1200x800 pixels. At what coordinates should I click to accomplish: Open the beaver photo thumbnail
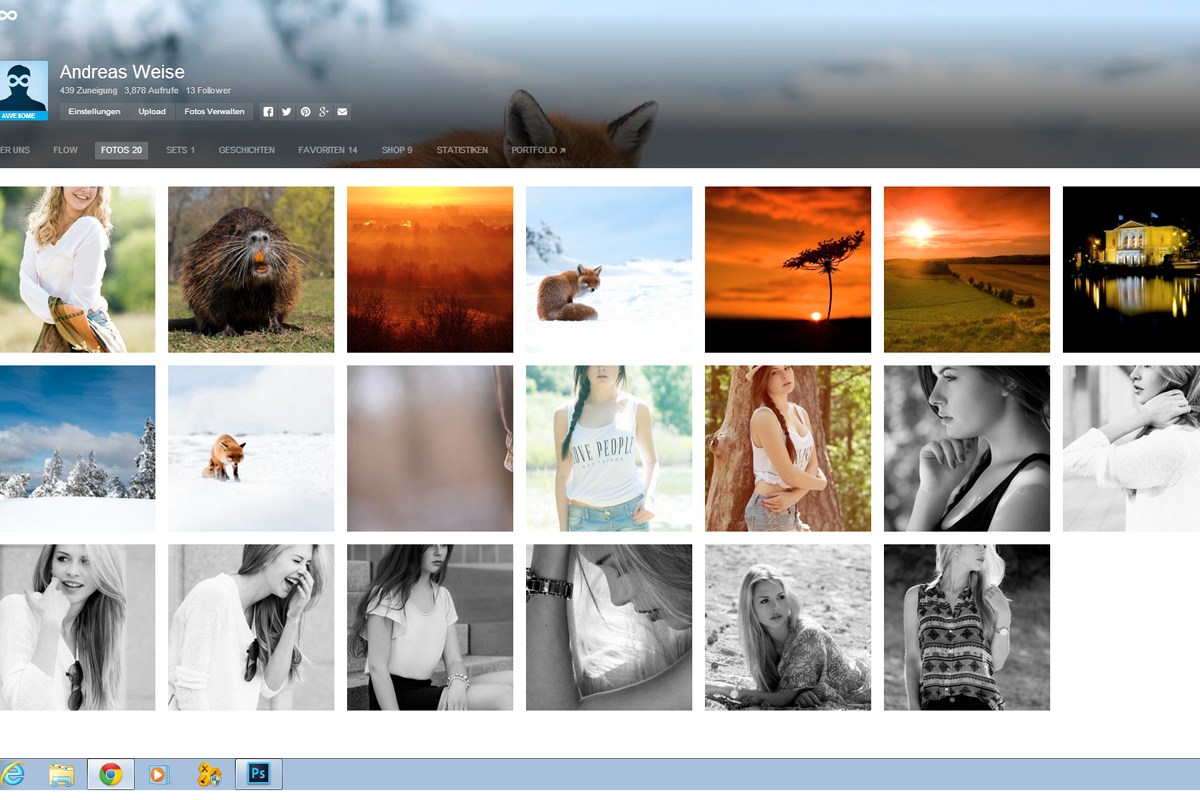[x=251, y=269]
